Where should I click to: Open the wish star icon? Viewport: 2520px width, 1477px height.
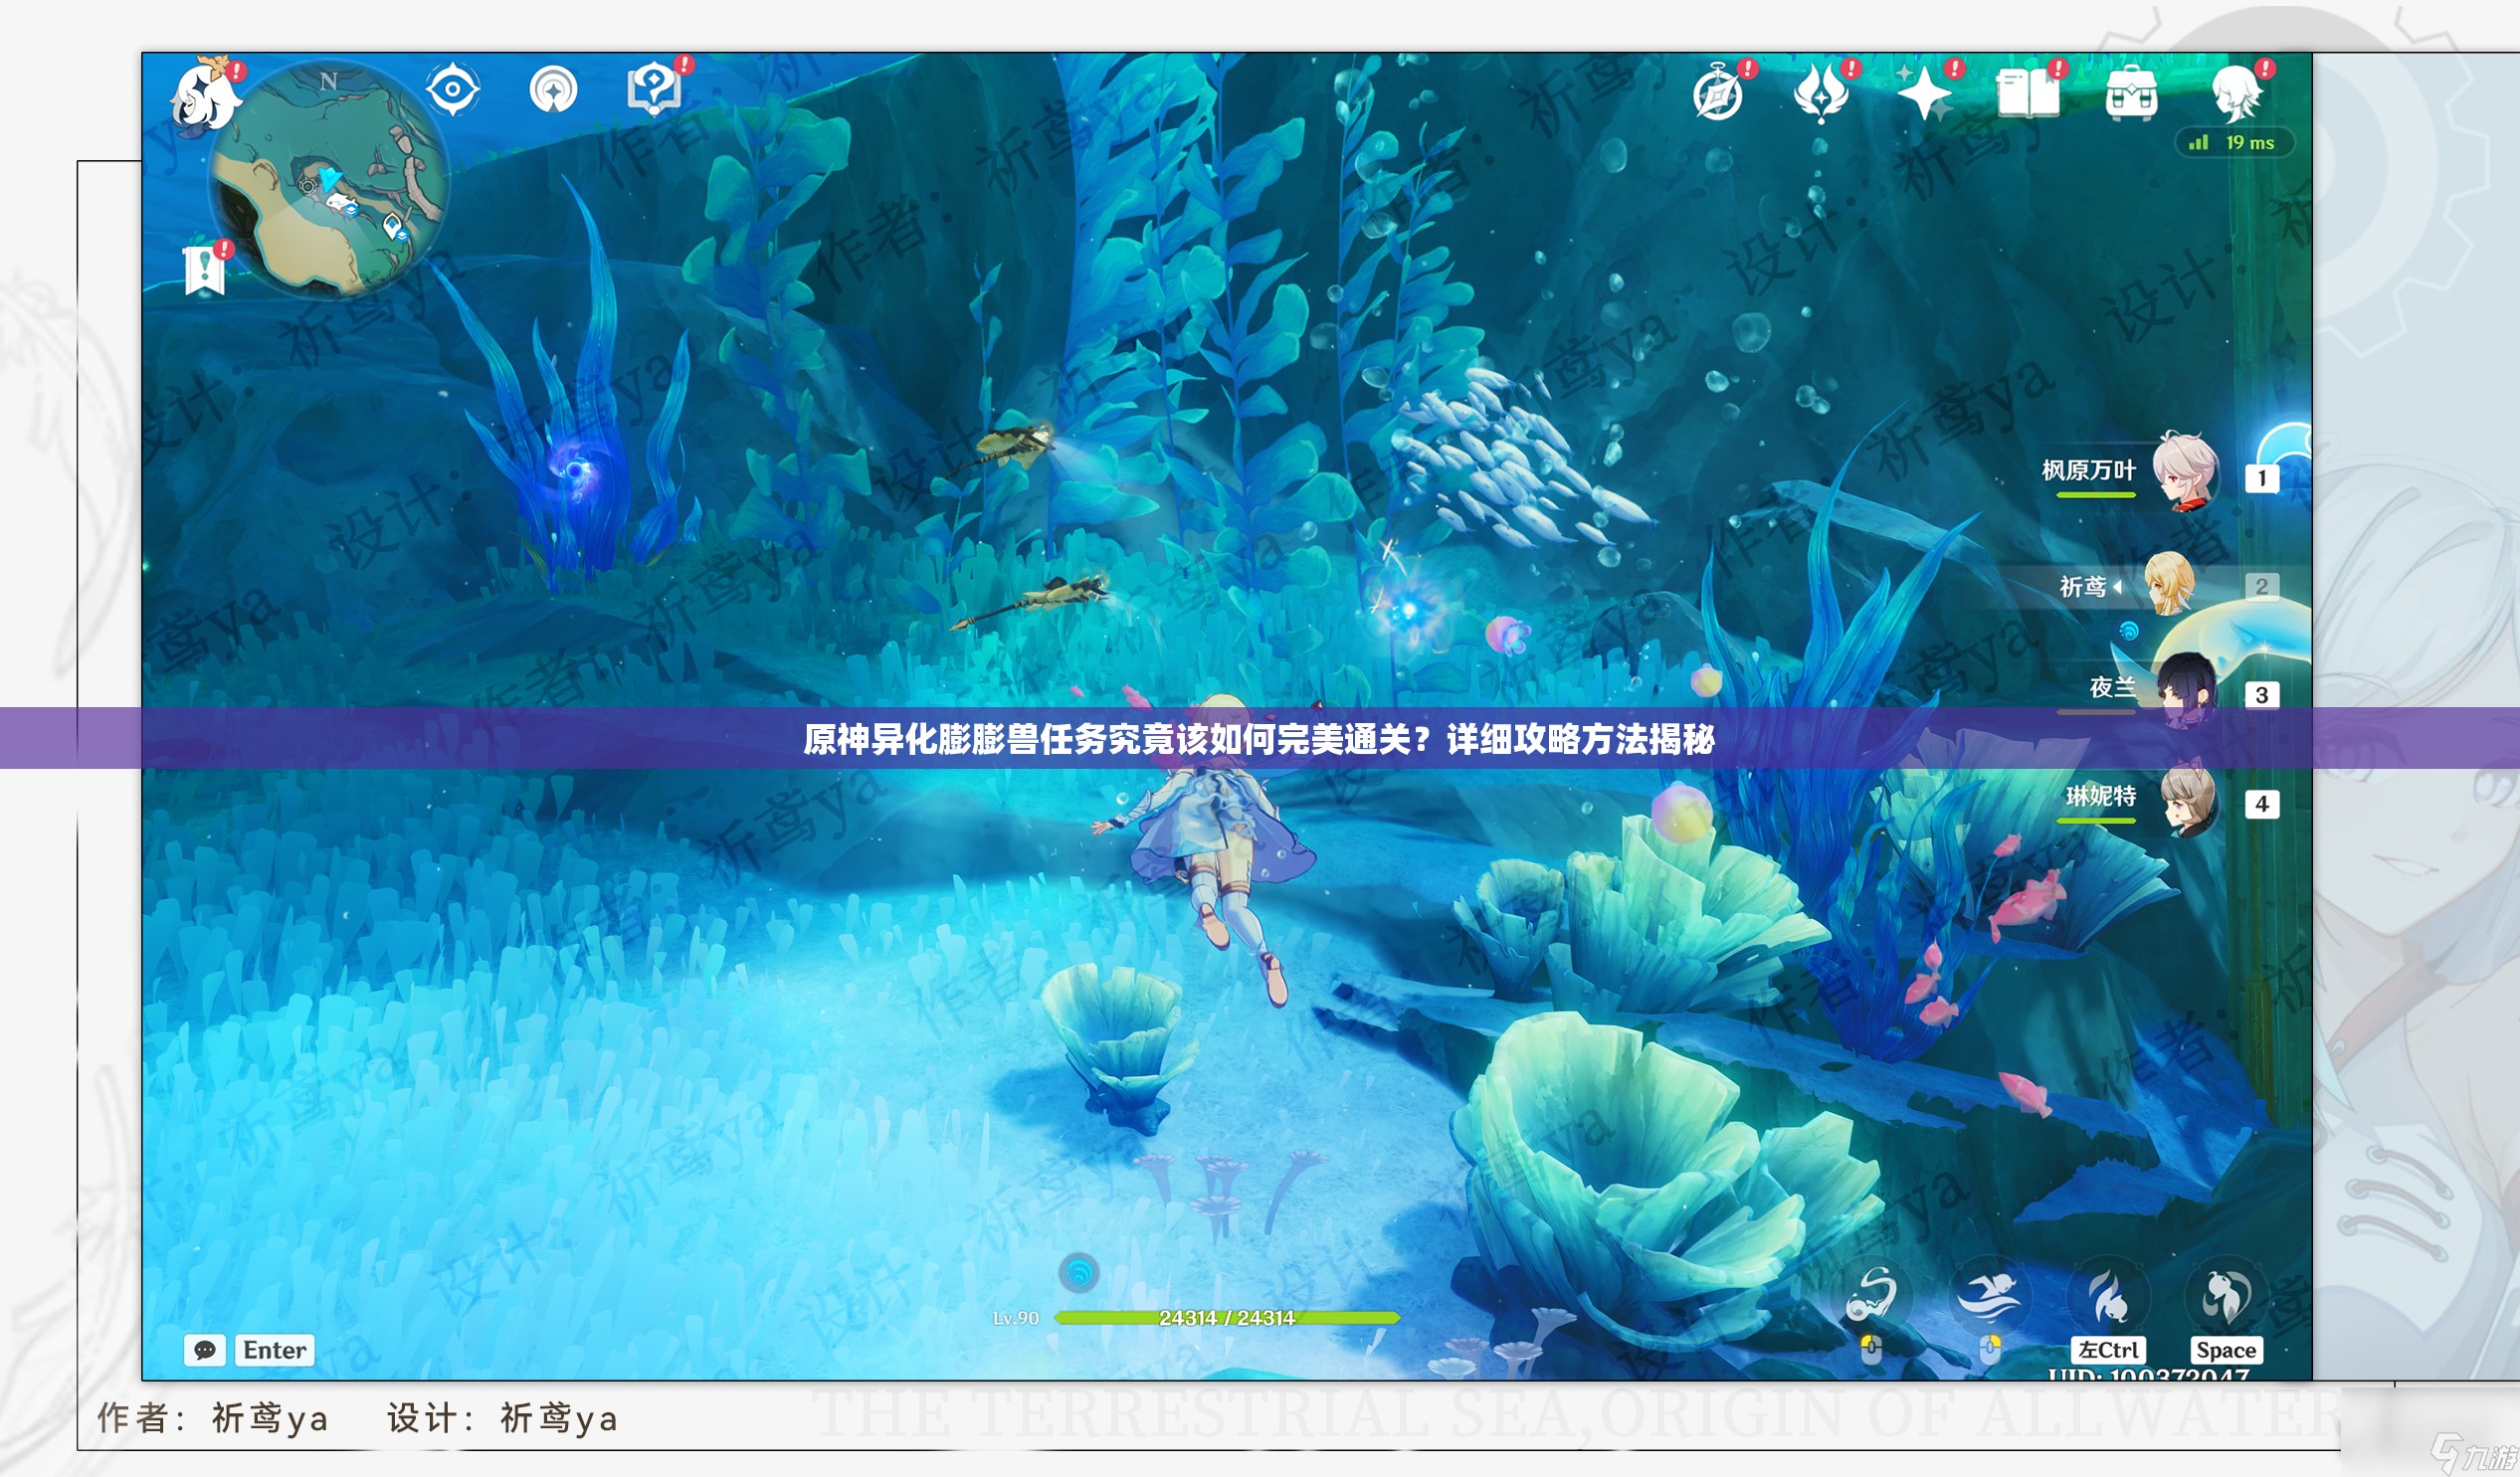coord(1924,95)
